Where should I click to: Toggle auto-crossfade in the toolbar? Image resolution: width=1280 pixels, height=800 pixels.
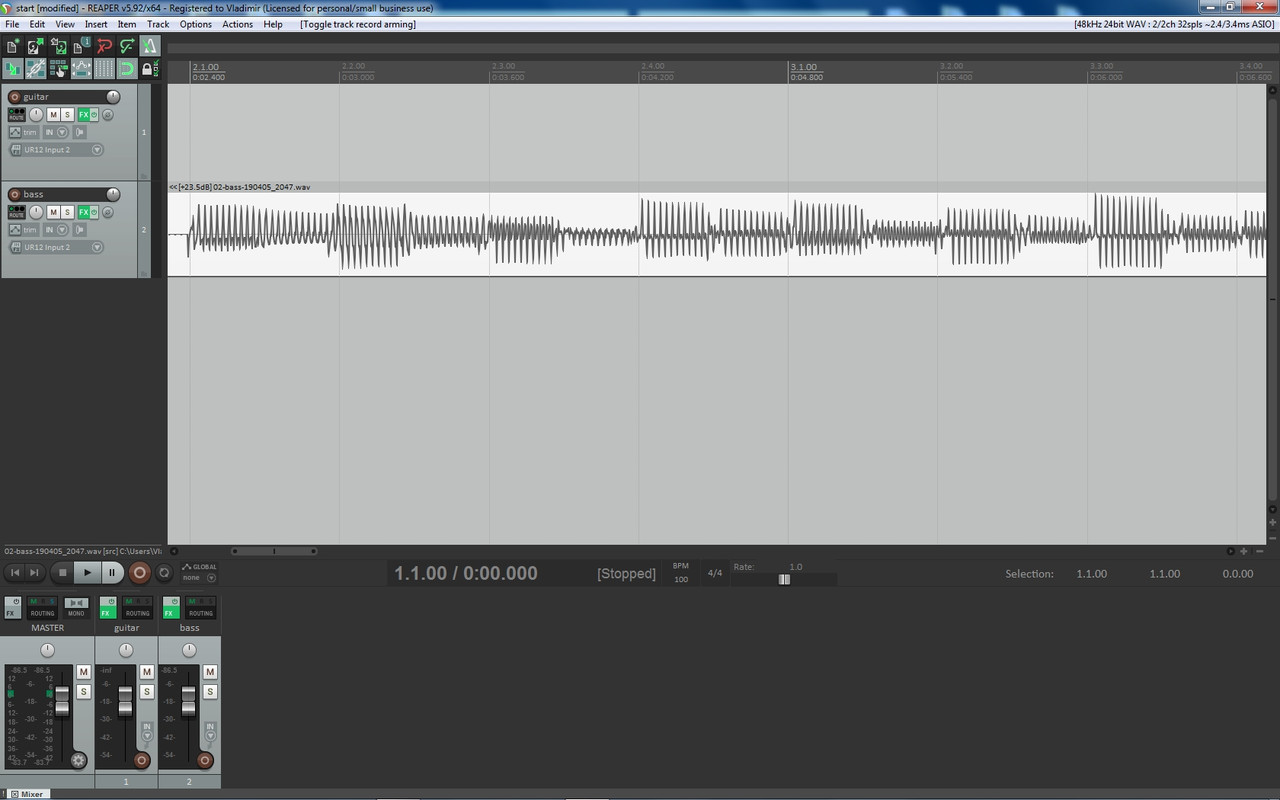point(13,69)
